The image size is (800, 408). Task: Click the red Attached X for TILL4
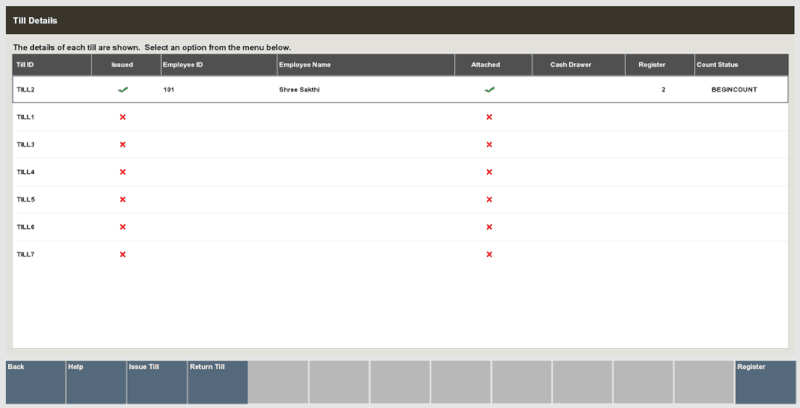point(489,172)
